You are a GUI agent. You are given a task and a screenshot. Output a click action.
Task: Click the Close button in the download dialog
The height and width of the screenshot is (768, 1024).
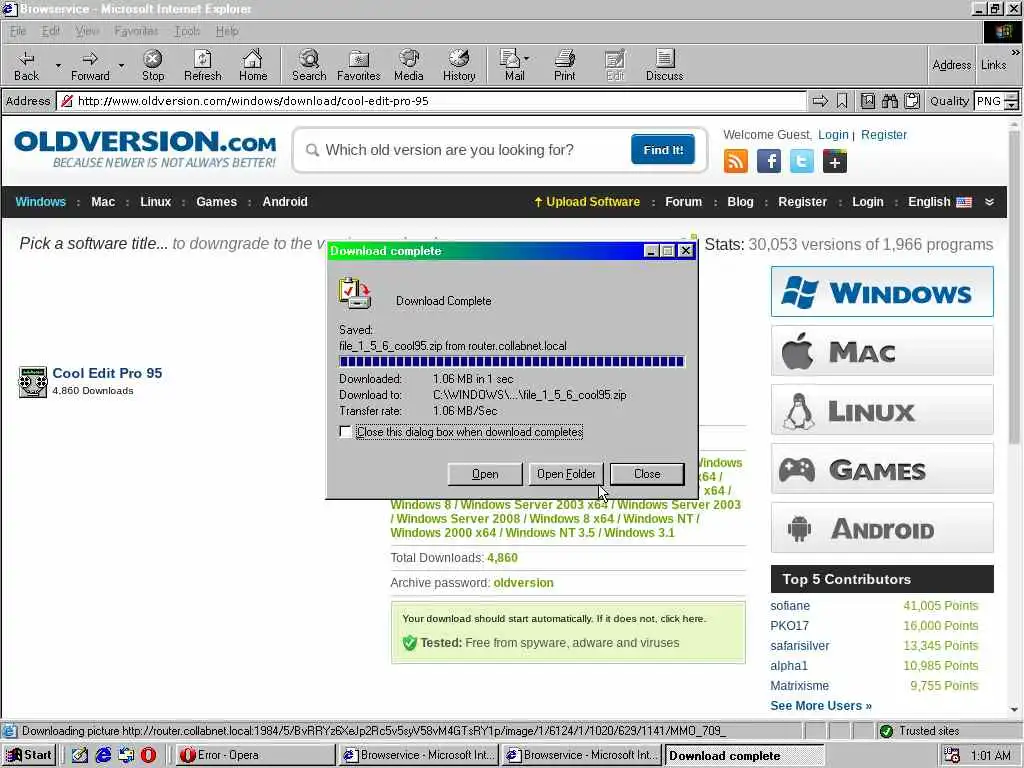tap(647, 474)
